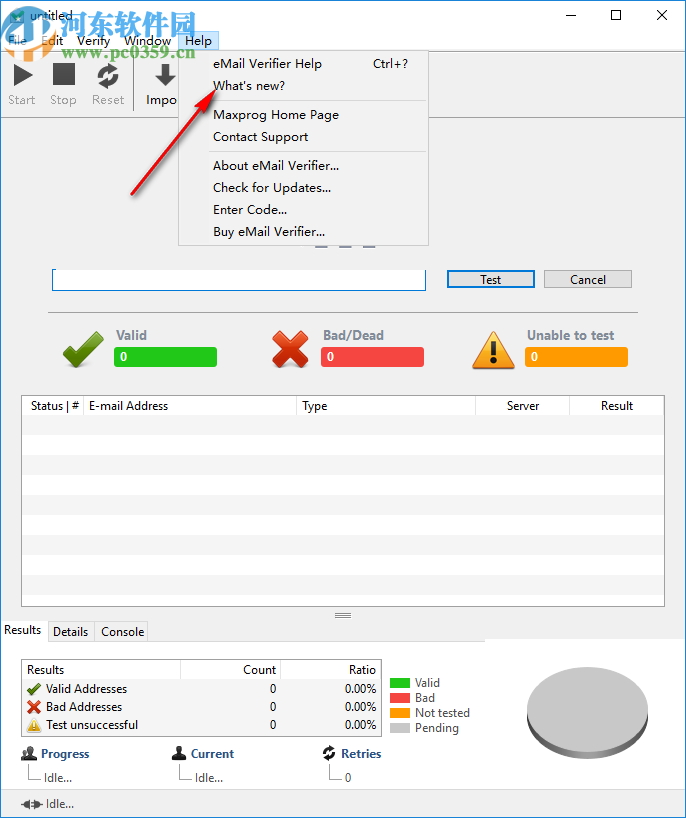Click the plug connection icon in the status bar
The image size is (686, 818).
click(x=31, y=804)
